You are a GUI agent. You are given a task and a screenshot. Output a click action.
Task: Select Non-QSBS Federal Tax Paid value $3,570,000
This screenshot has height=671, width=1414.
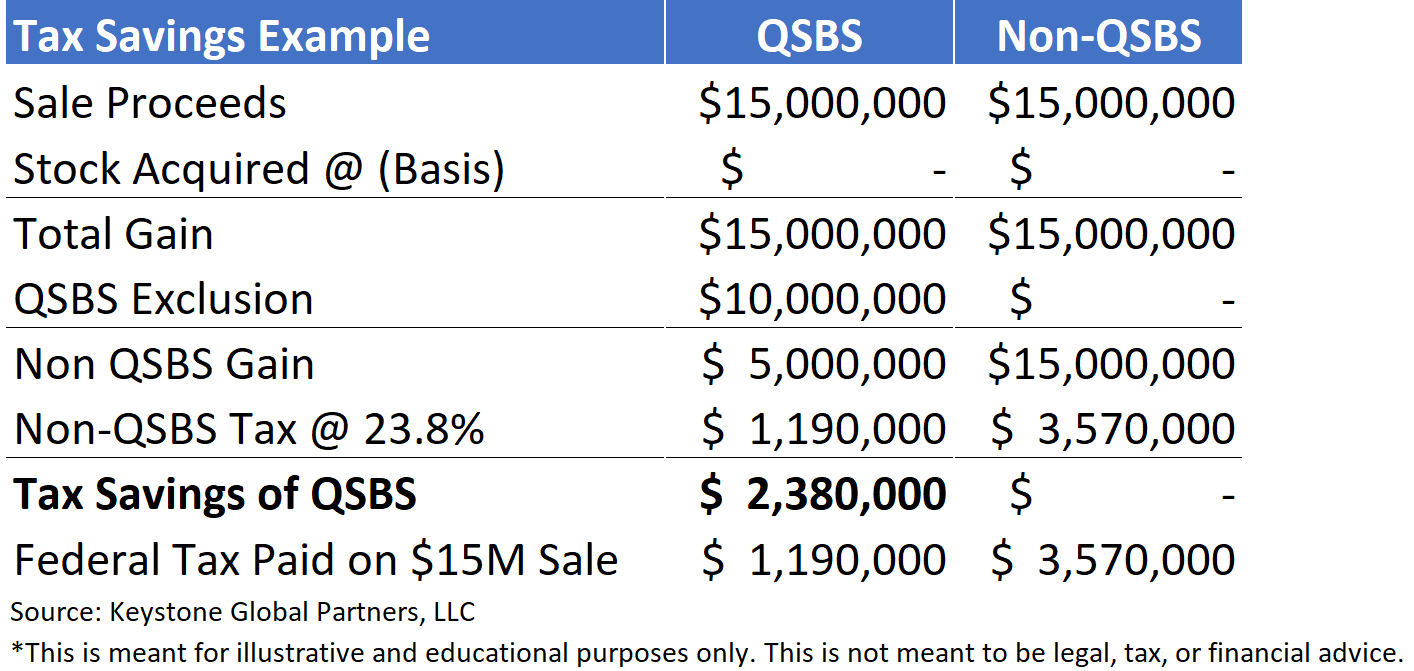click(1111, 560)
